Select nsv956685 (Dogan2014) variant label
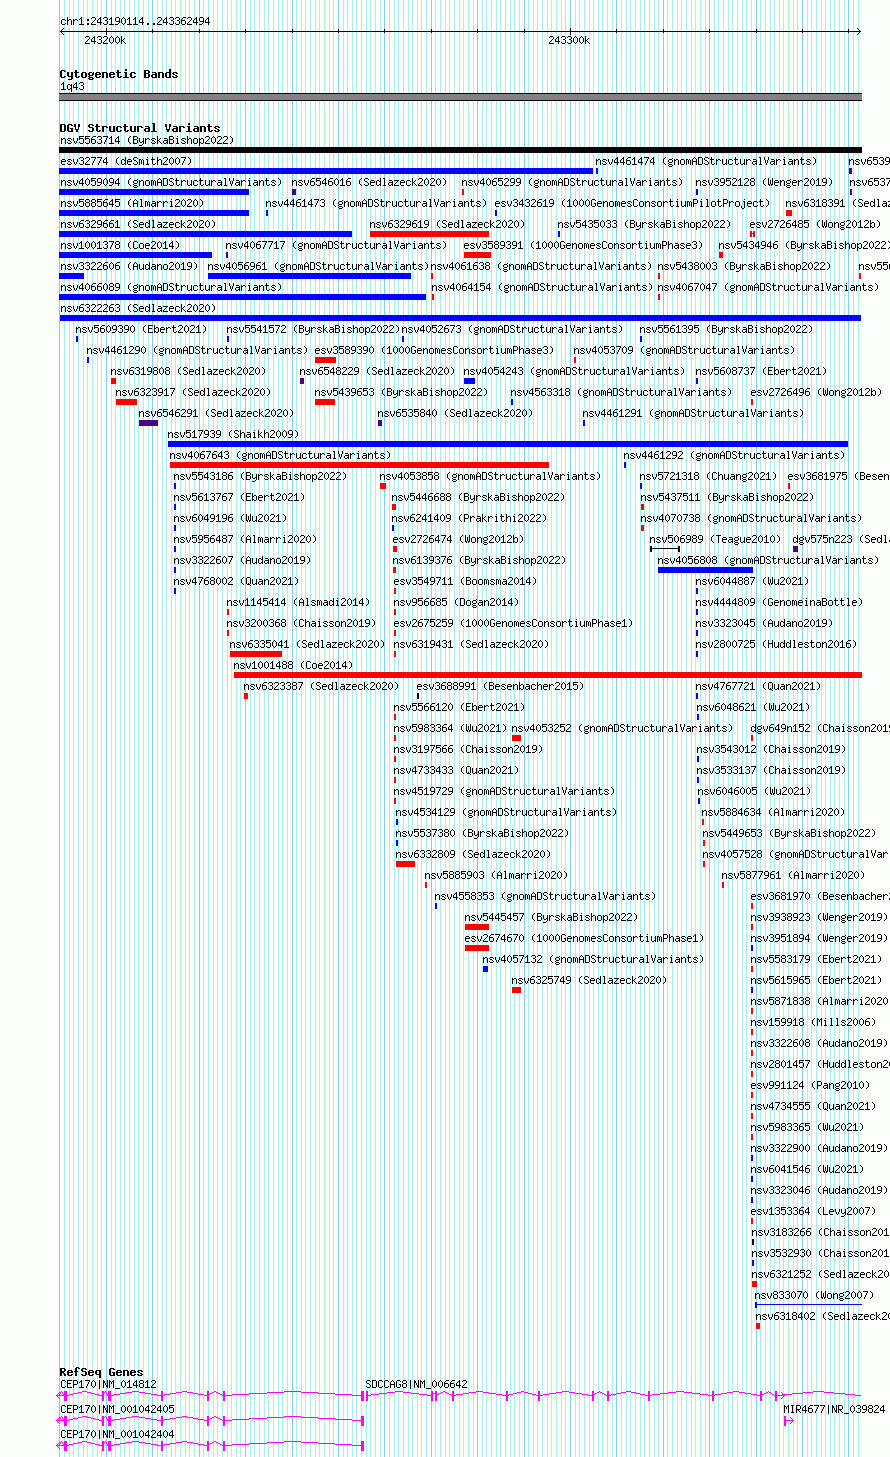This screenshot has height=1457, width=890. 456,602
